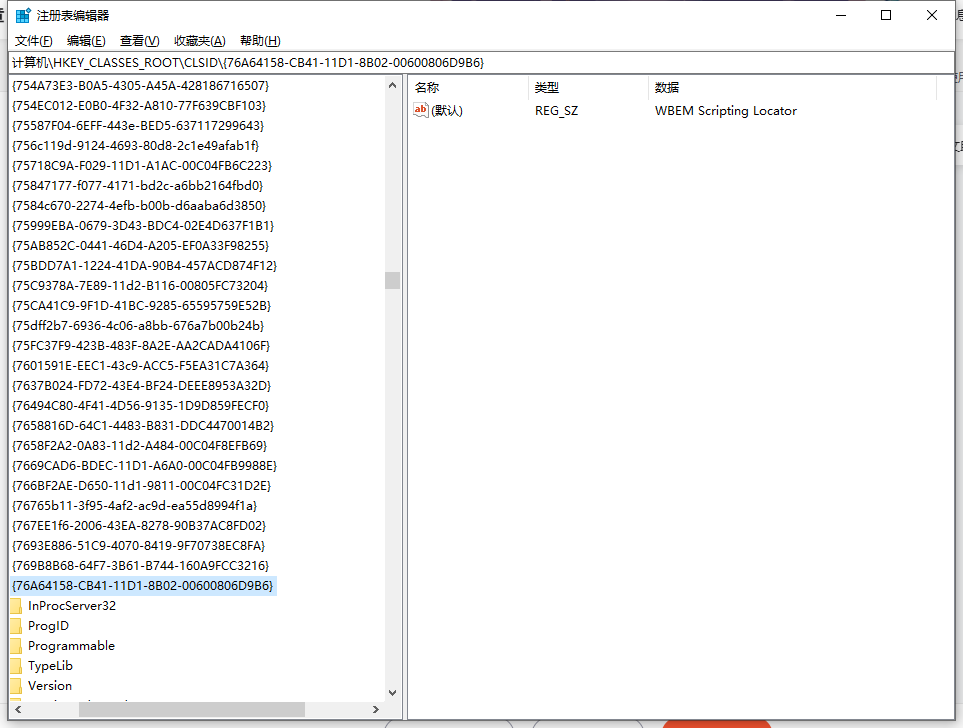Image resolution: width=963 pixels, height=728 pixels.
Task: Open the ProgID folder icon
Action: [x=16, y=626]
